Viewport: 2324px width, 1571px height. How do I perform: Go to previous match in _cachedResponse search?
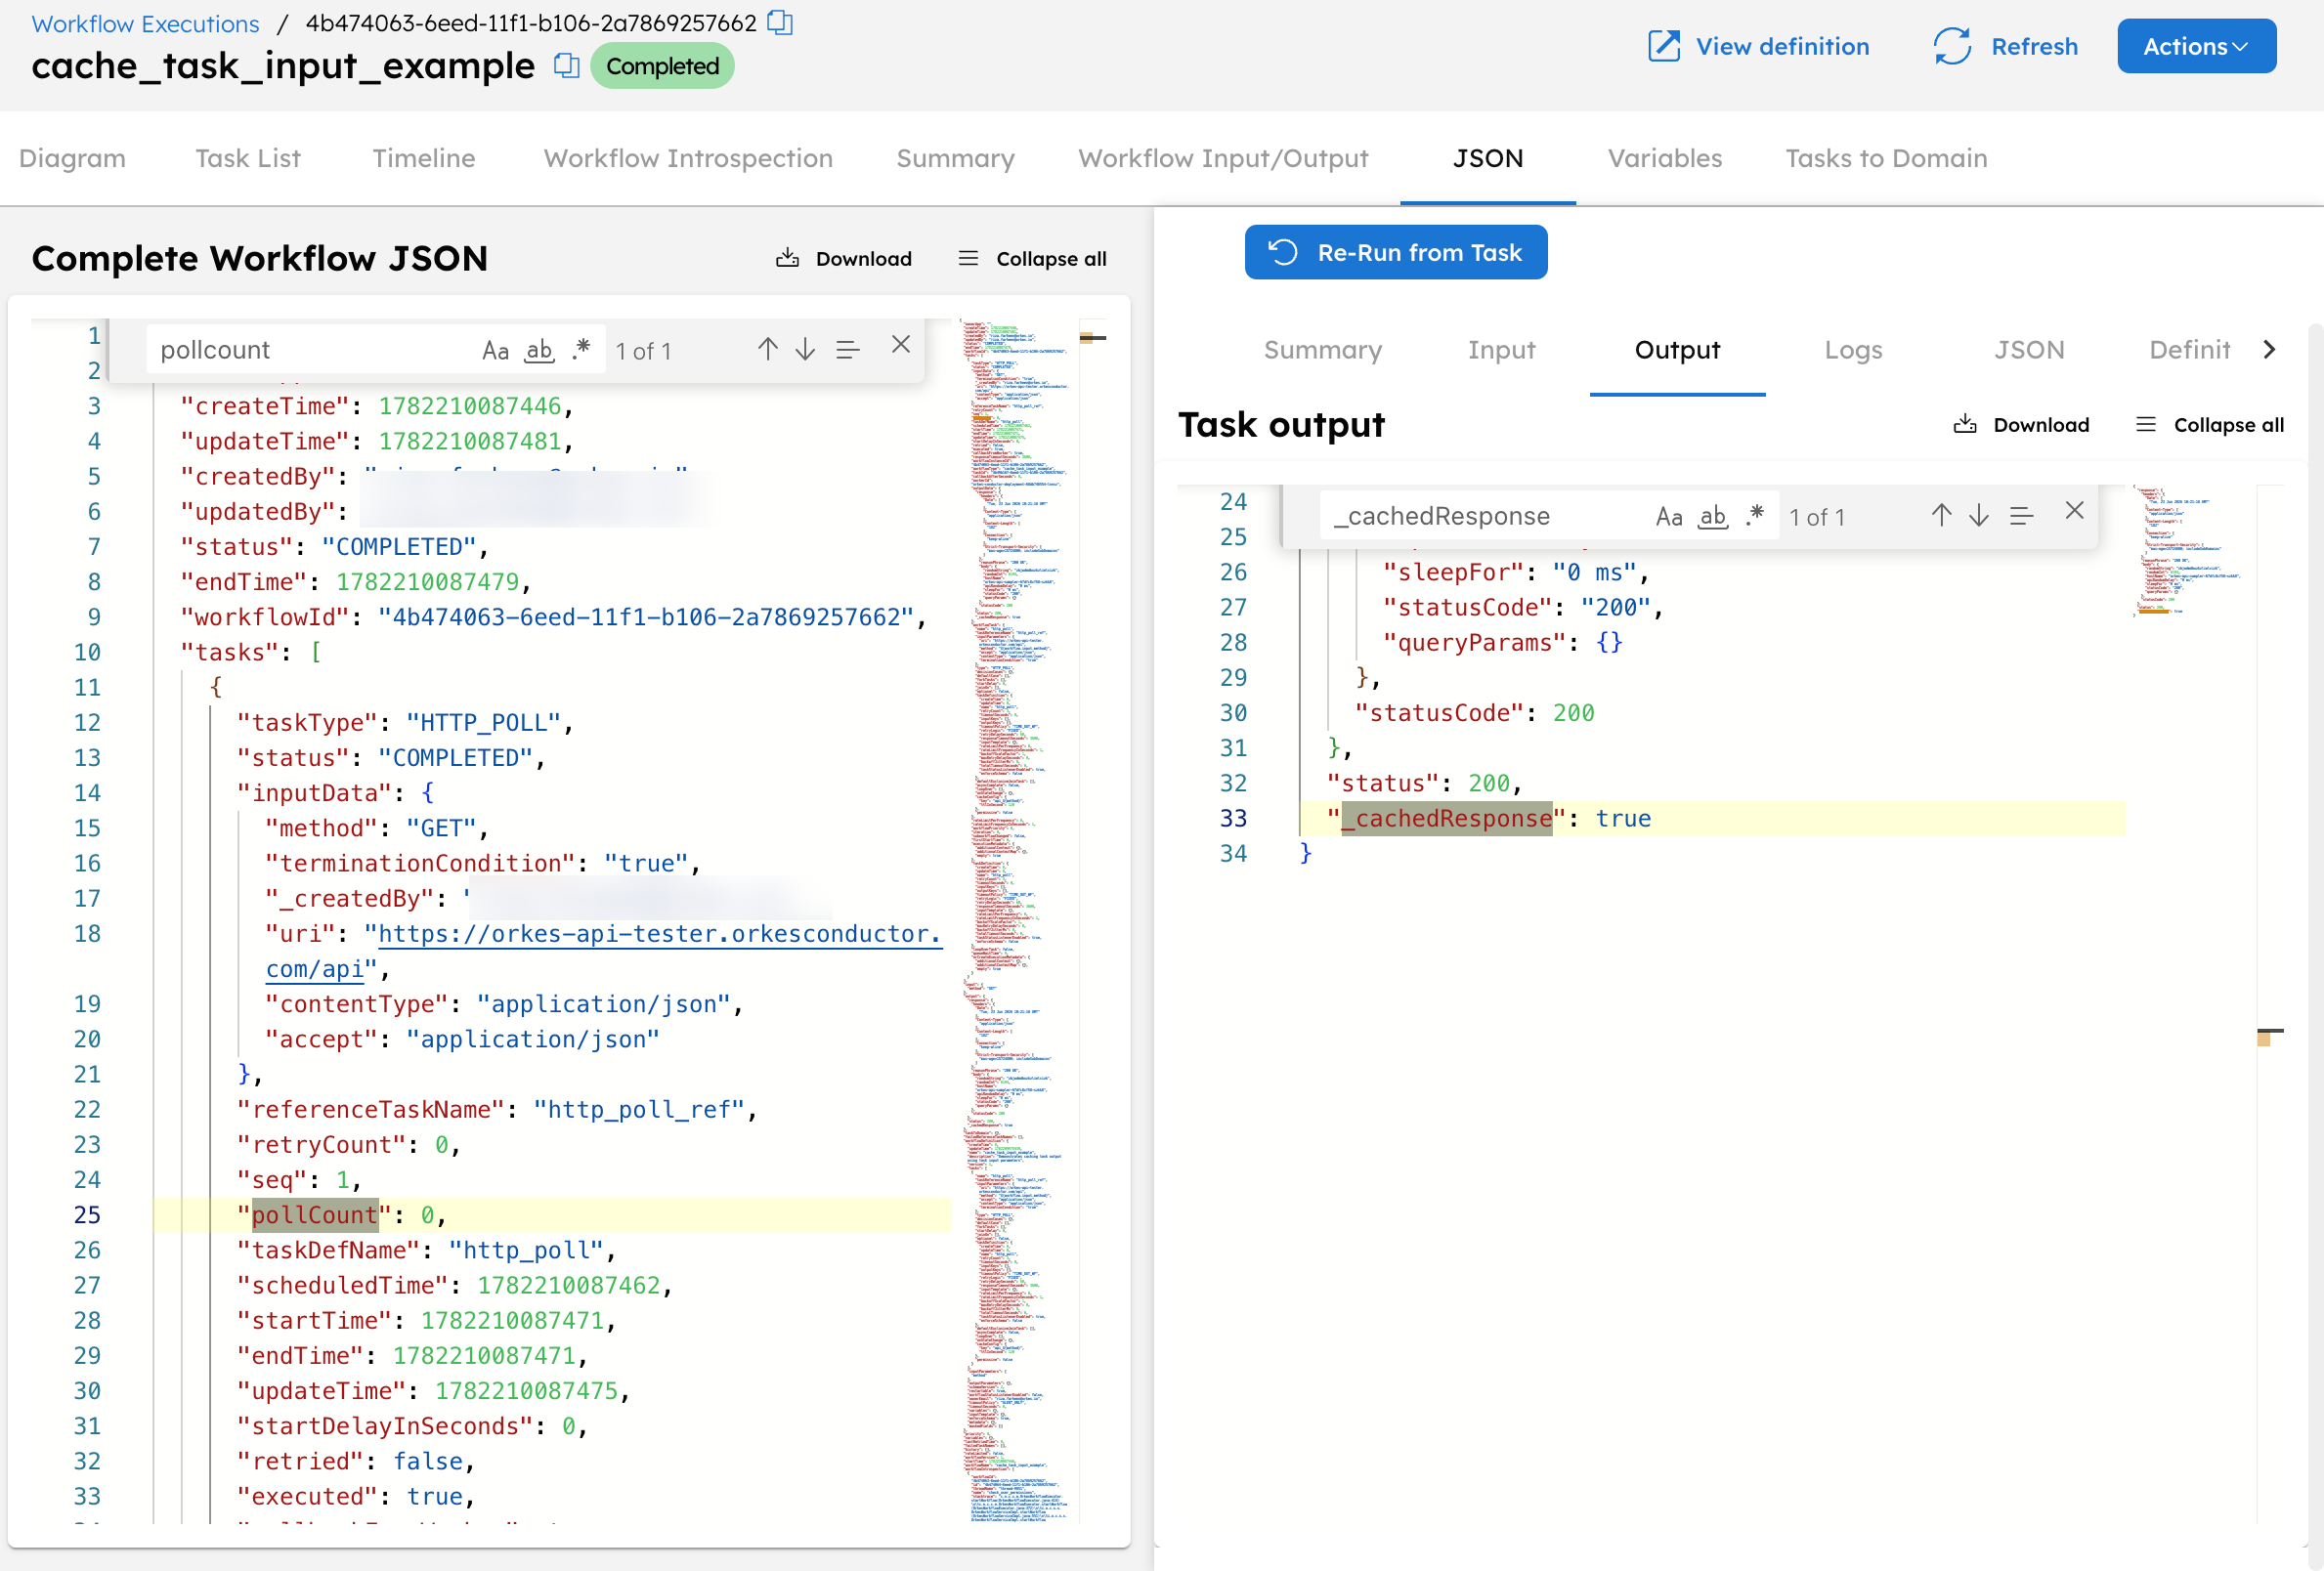click(x=1941, y=515)
